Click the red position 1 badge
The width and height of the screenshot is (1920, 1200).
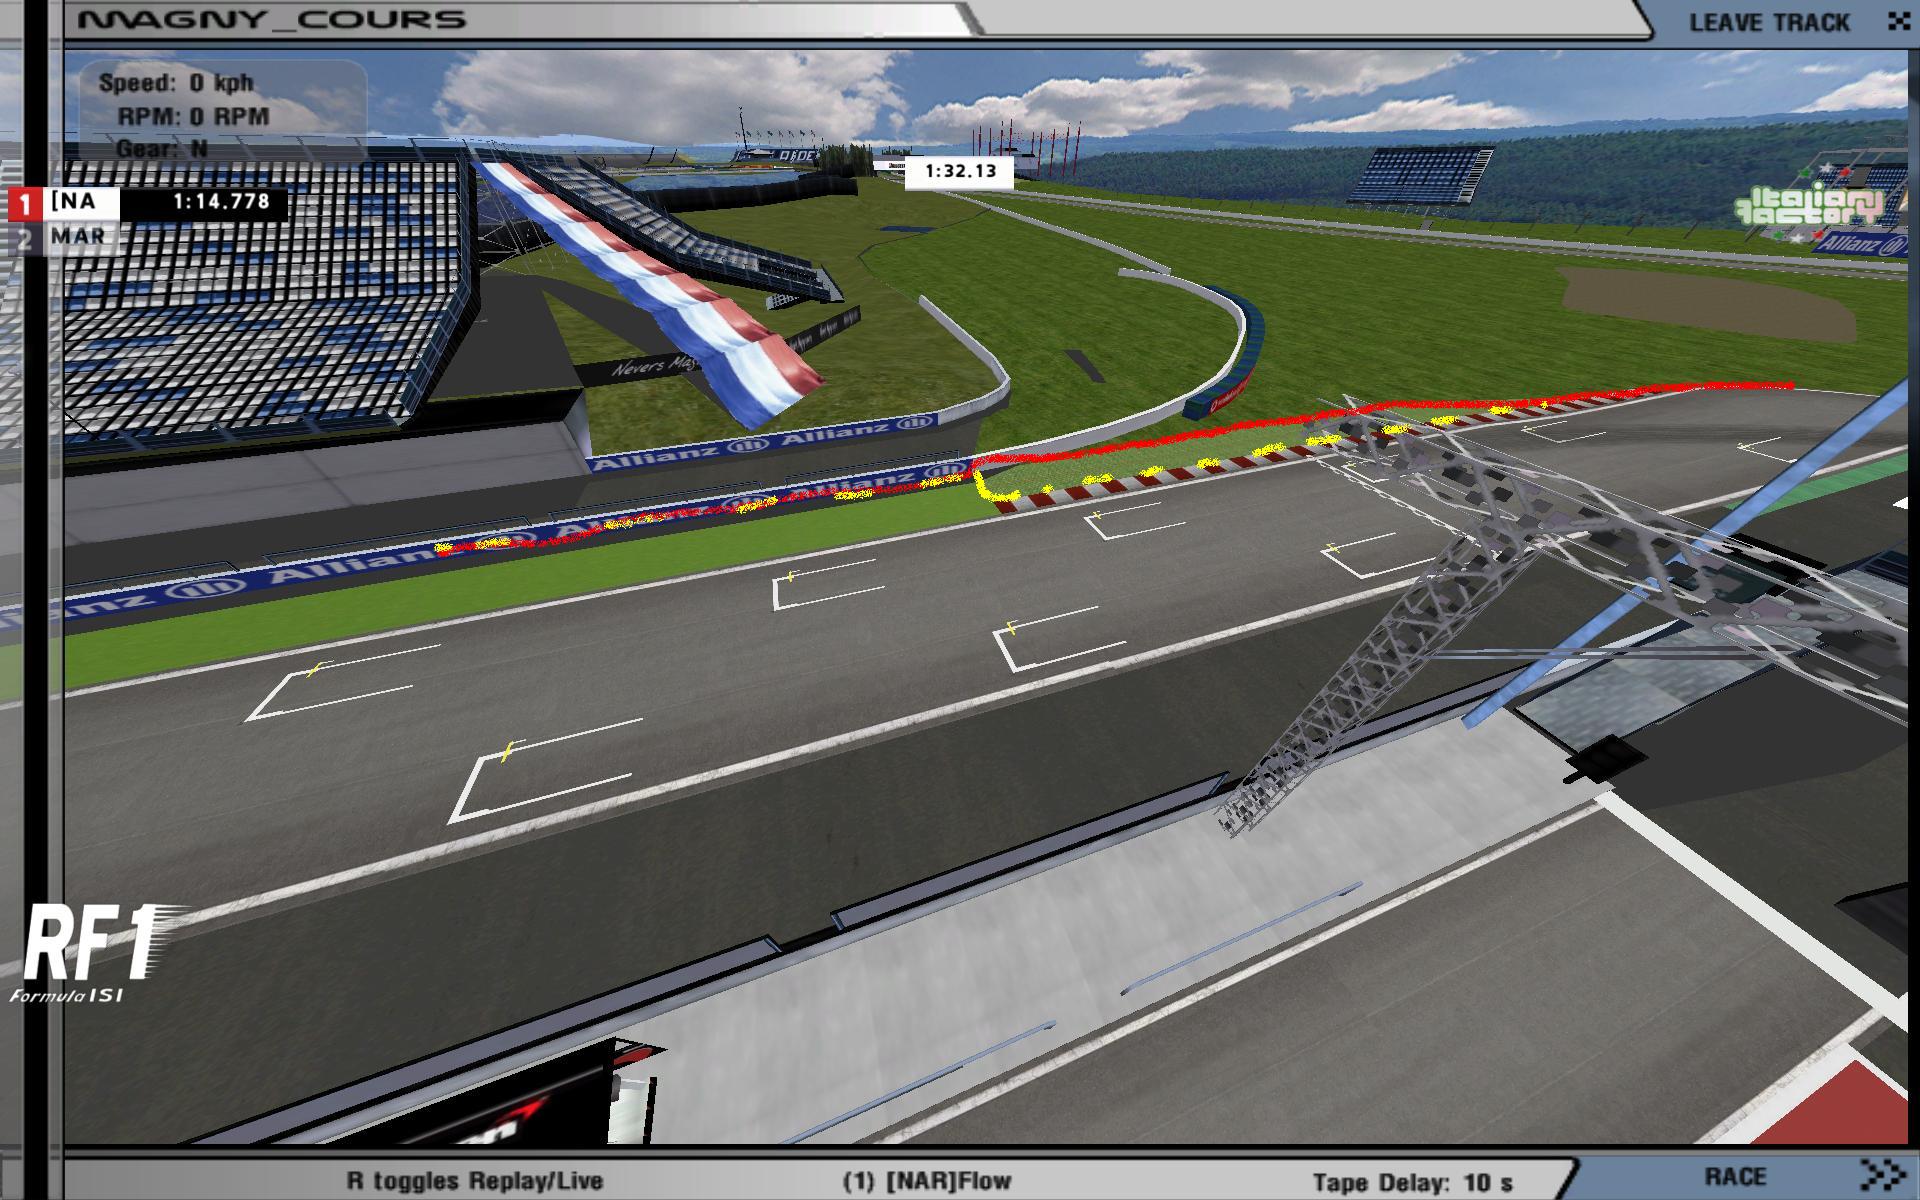coord(24,204)
